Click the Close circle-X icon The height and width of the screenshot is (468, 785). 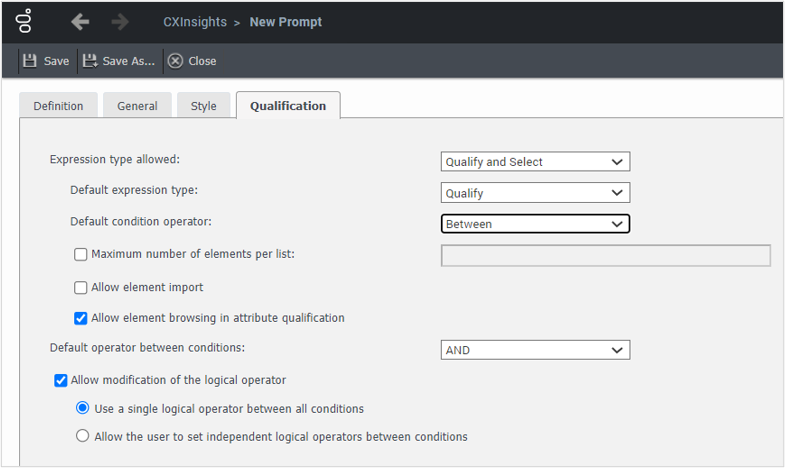pyautogui.click(x=175, y=61)
